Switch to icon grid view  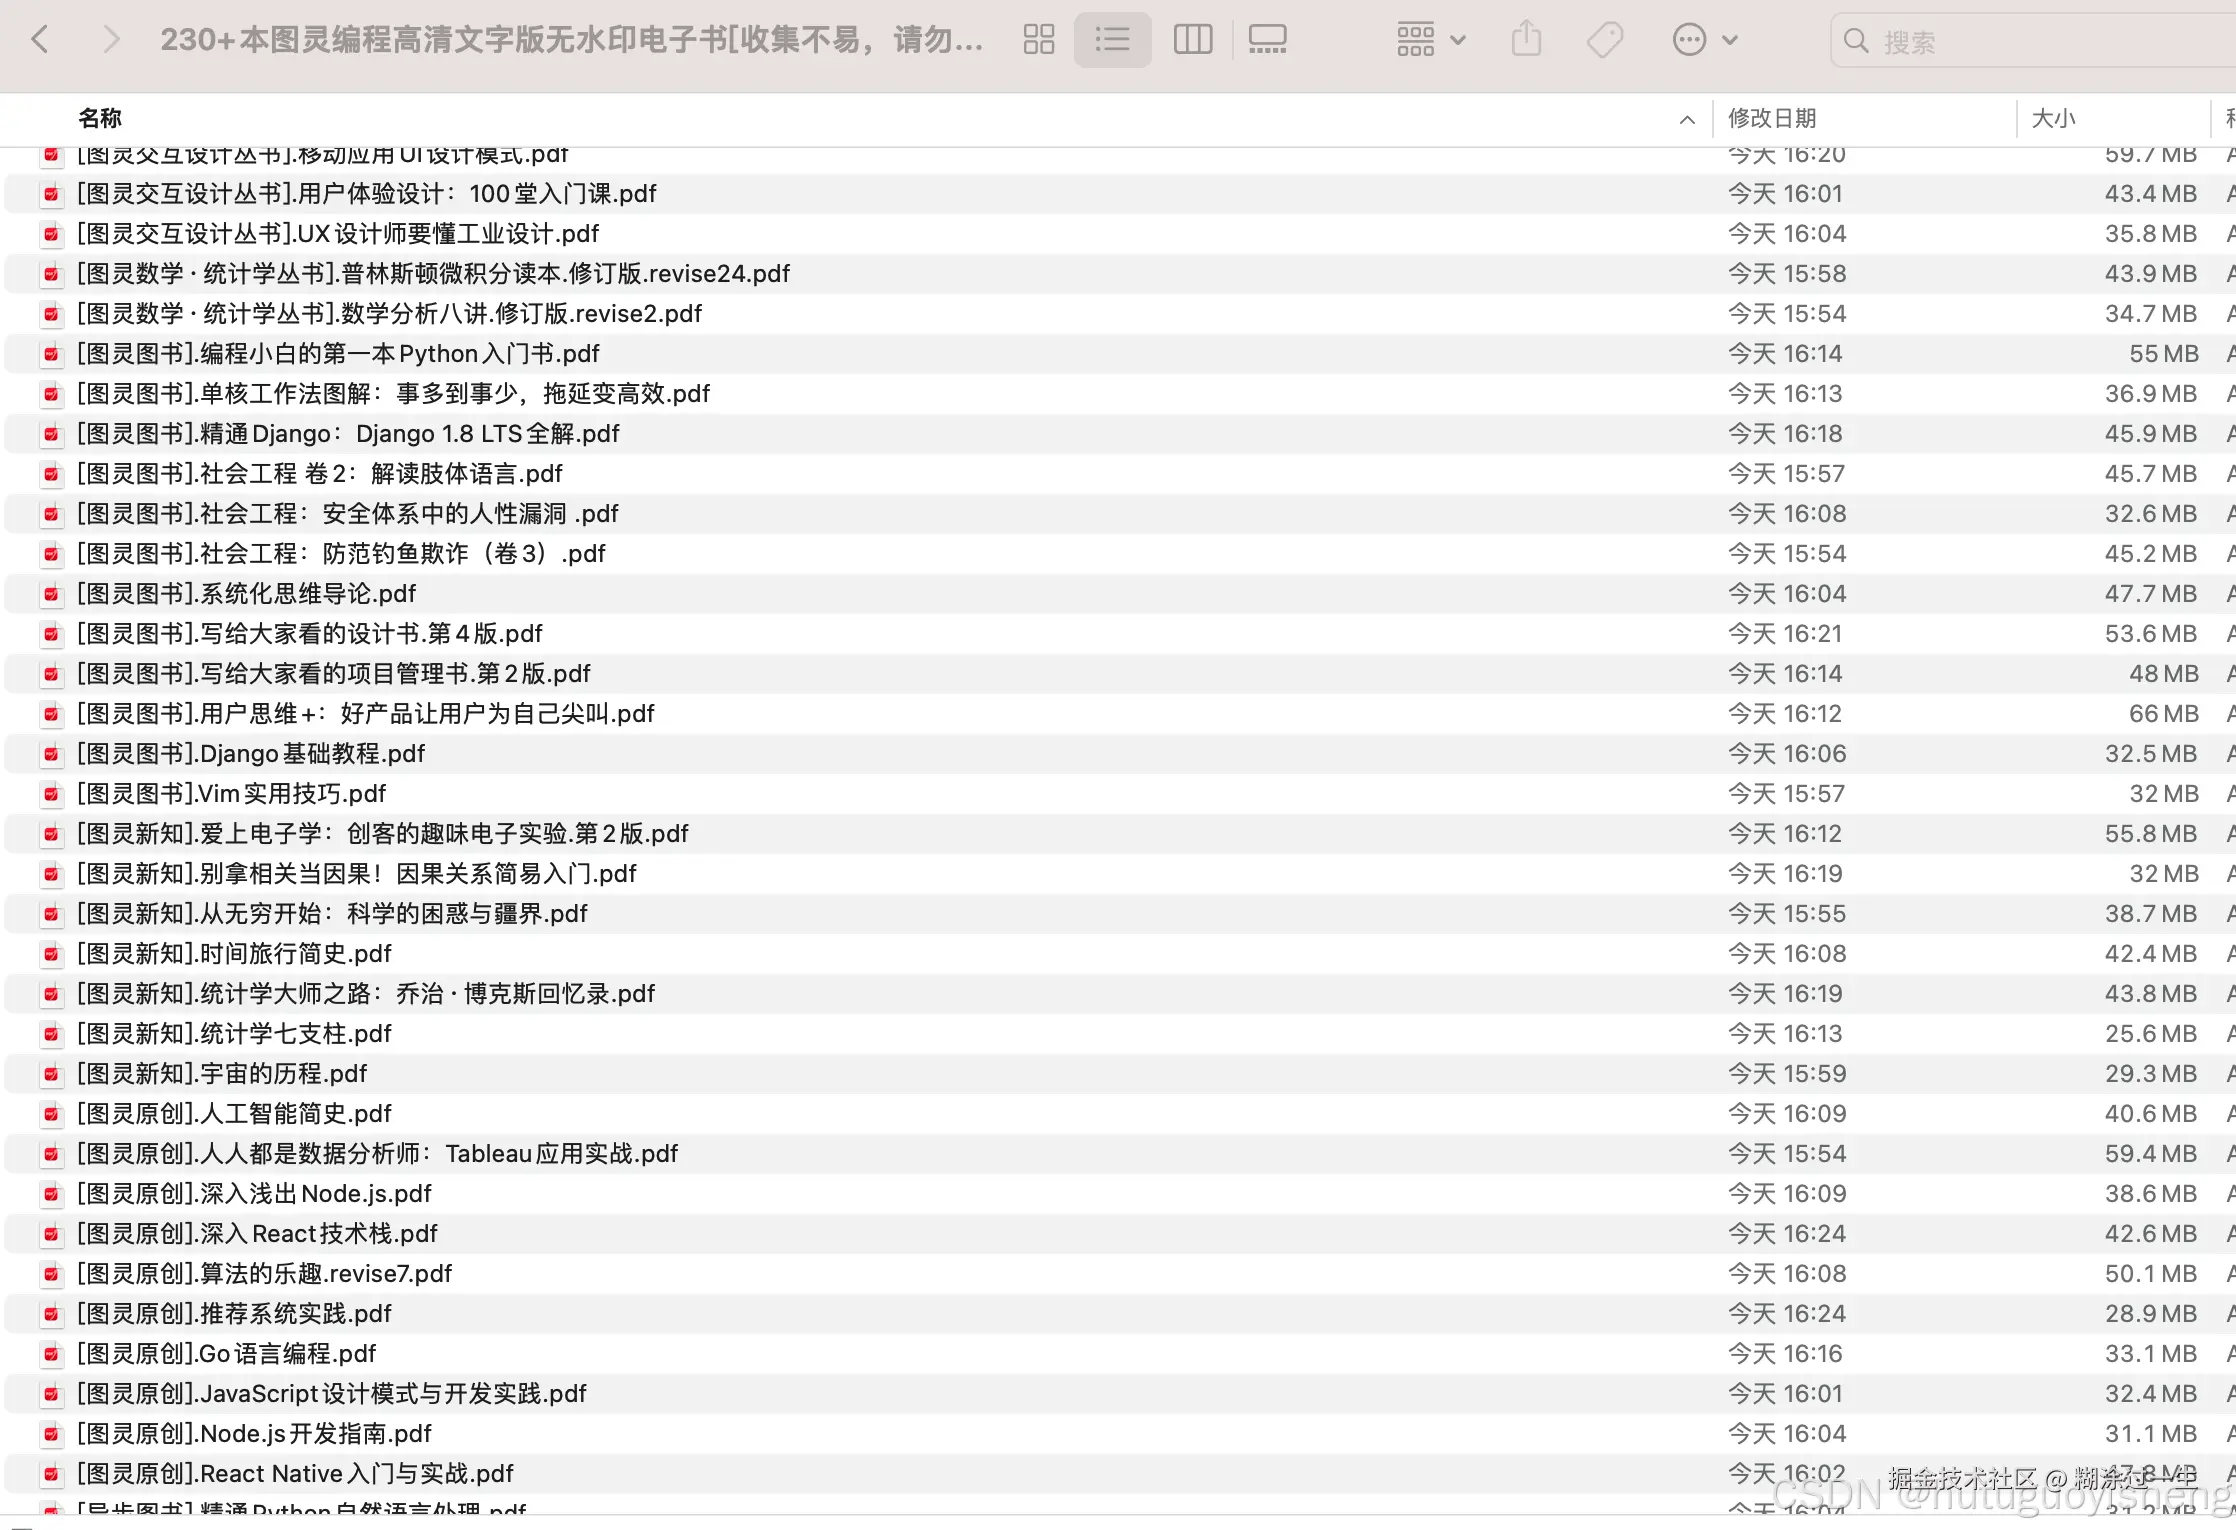click(x=1039, y=40)
